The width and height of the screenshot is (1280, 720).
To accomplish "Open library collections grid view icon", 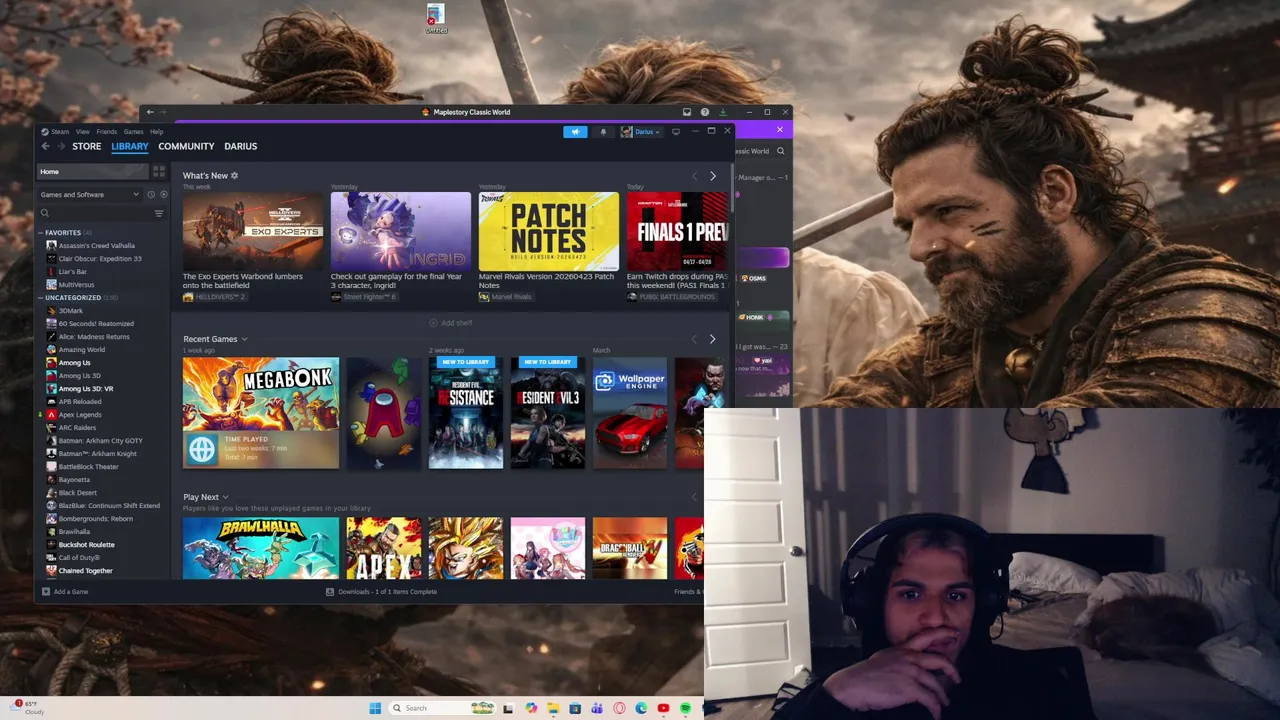I will click(159, 172).
